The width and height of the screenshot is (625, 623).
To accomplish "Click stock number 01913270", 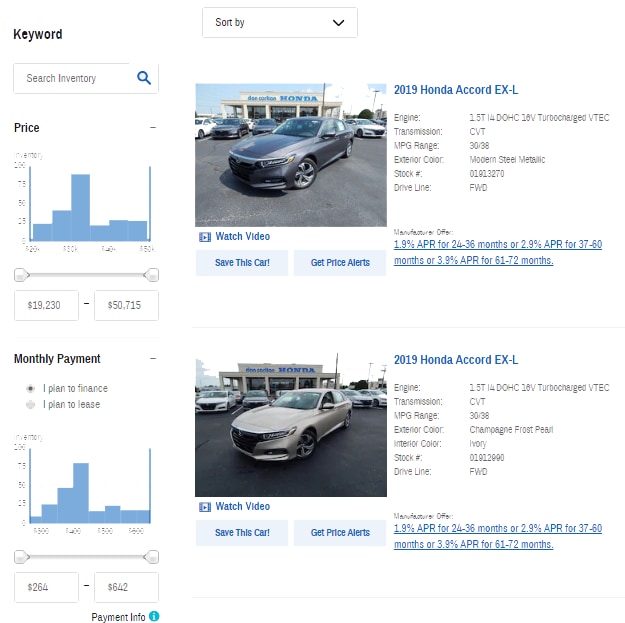I will coord(487,174).
